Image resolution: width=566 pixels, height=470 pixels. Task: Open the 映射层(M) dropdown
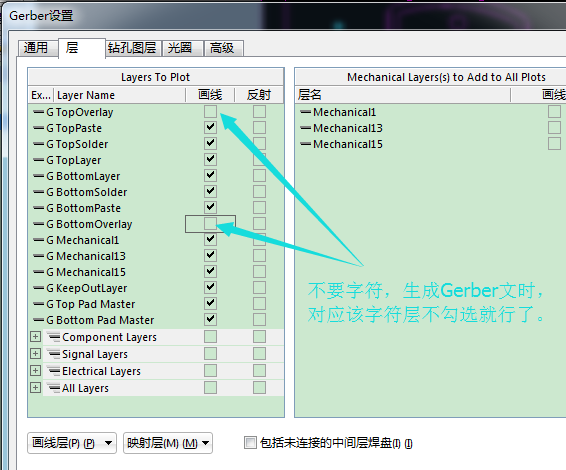168,443
